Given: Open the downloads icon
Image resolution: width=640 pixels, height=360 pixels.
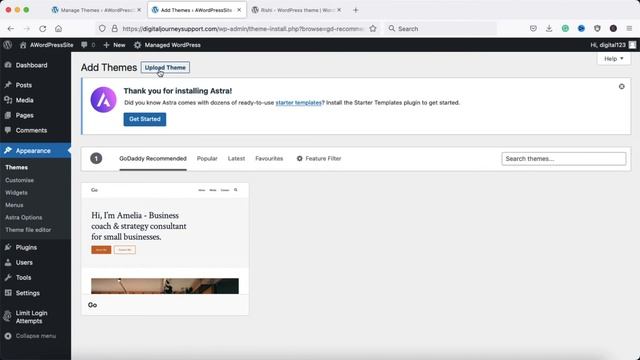Looking at the screenshot, I should (549, 29).
